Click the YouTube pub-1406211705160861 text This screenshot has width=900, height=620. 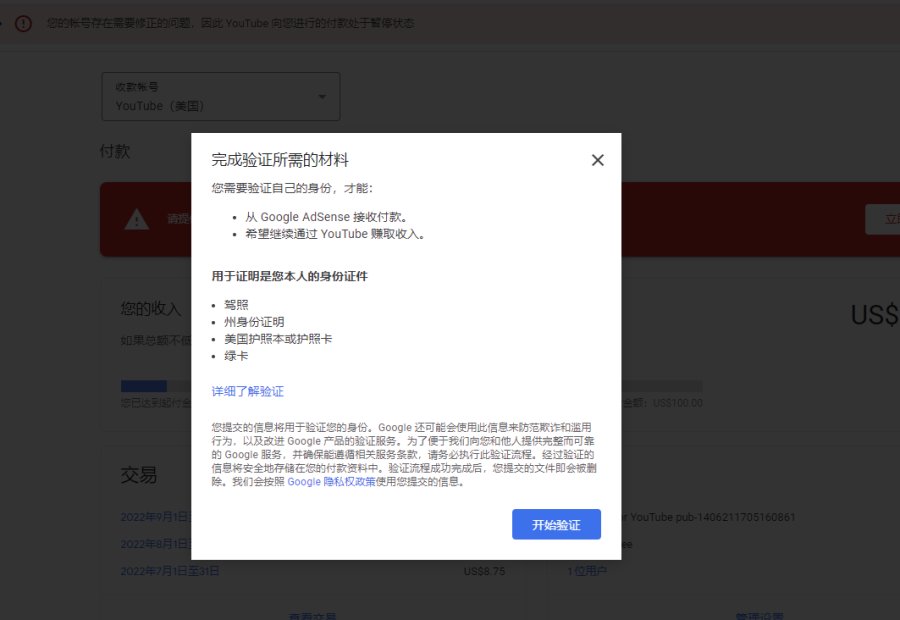(x=712, y=517)
